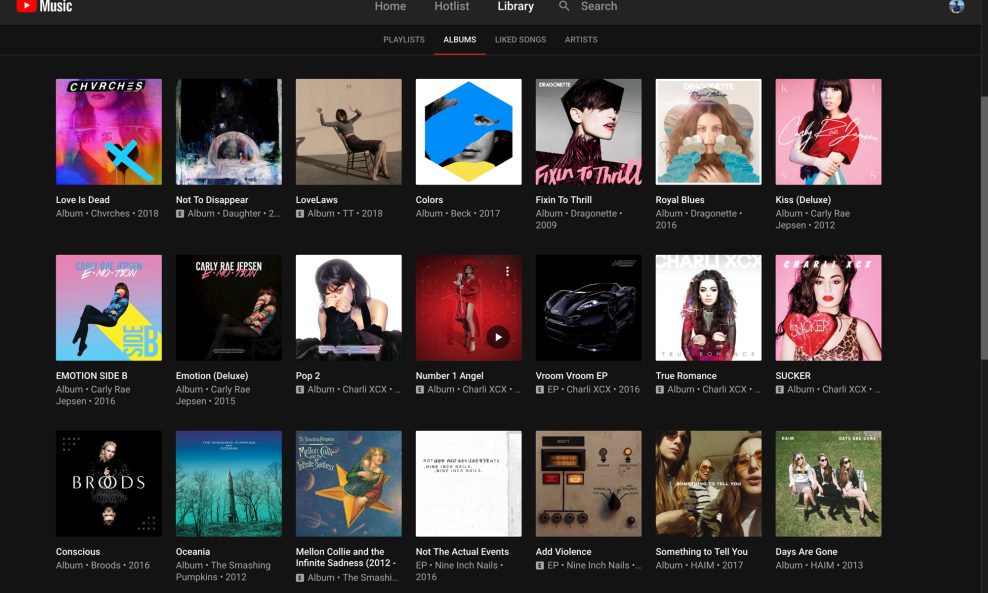Screen dimensions: 988x593
Task: Open Royal Blues album cover
Action: pyautogui.click(x=708, y=132)
